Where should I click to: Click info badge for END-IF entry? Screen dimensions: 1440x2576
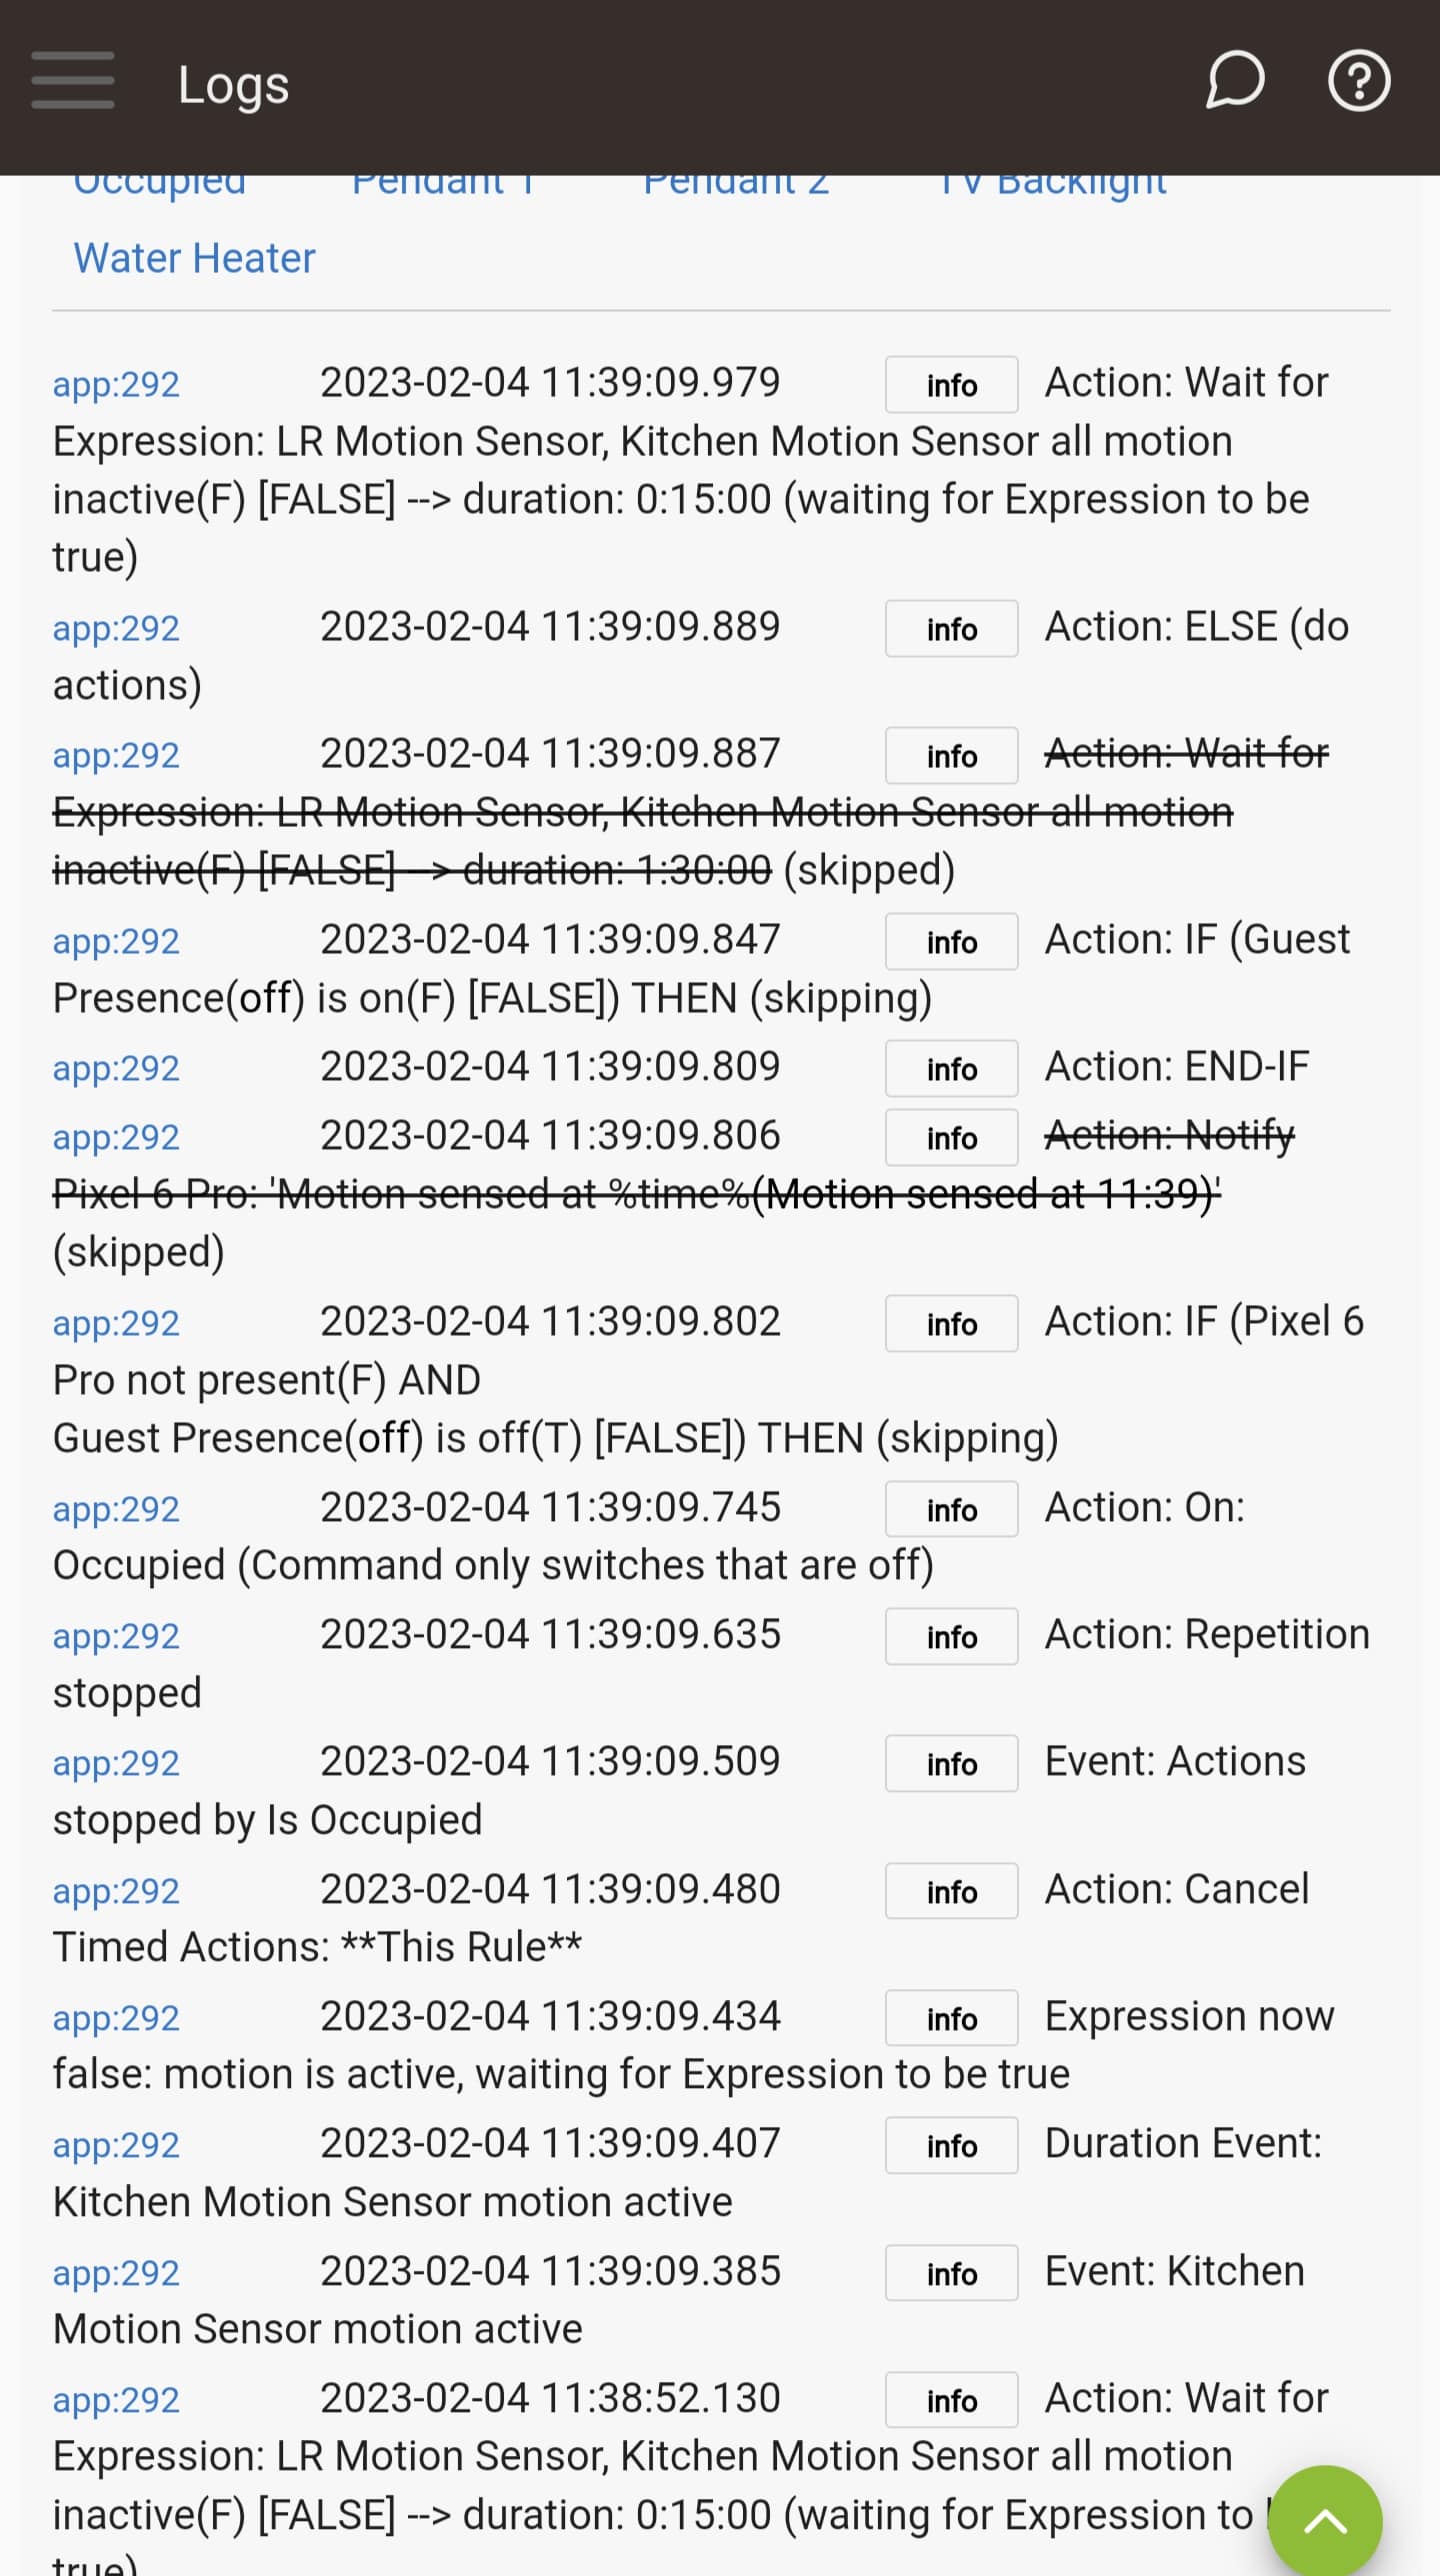pos(951,1069)
